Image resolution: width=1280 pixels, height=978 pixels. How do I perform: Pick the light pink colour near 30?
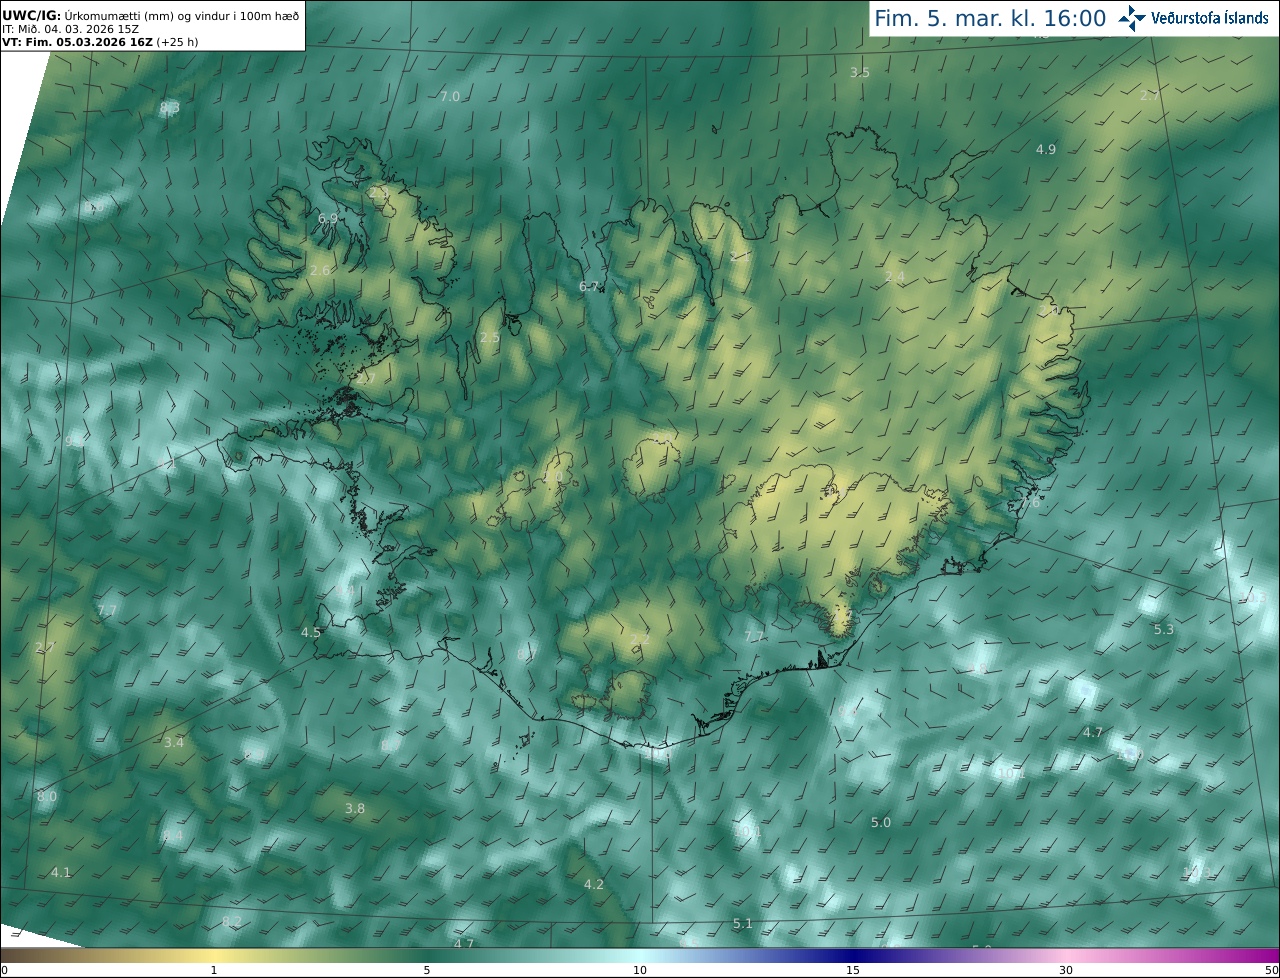(1066, 955)
